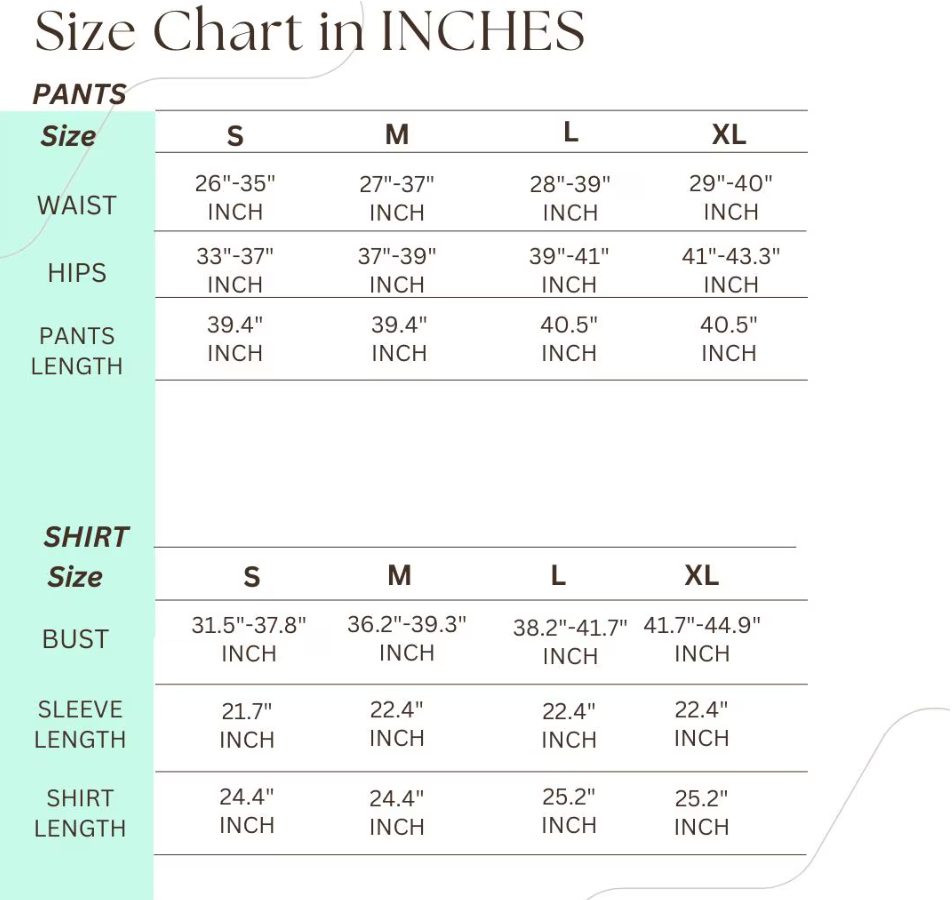Click the SHIRT section heading
The width and height of the screenshot is (952, 900).
[86, 537]
